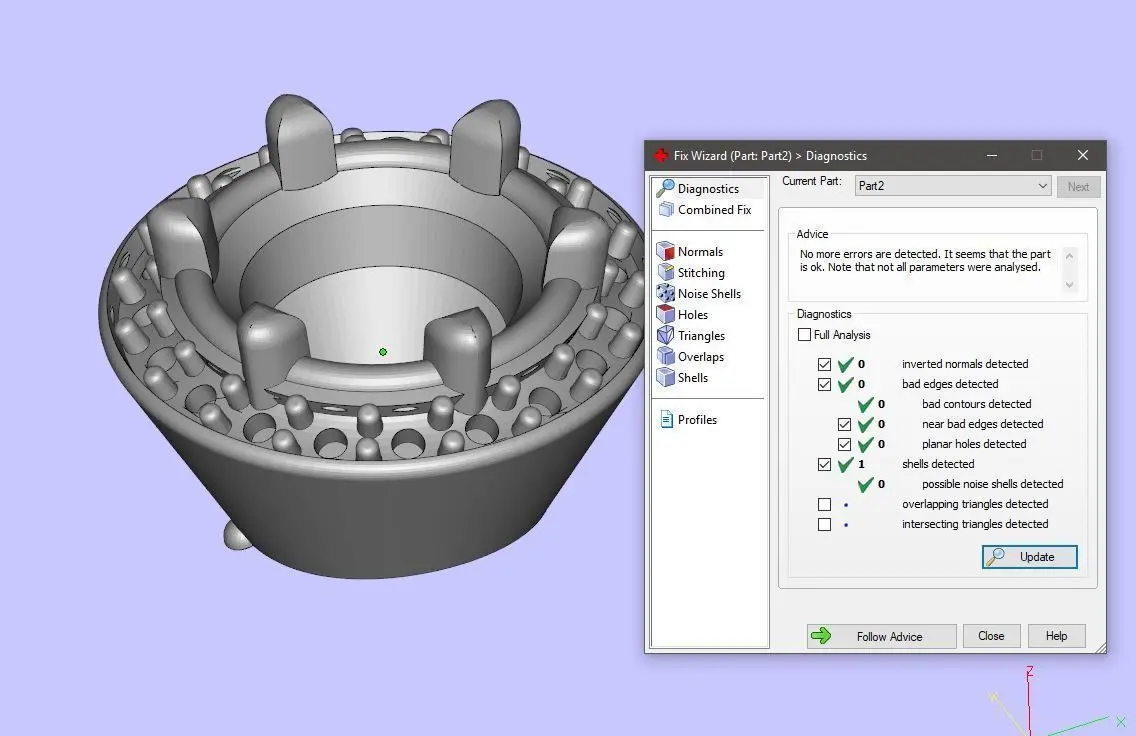Click 'bad contours detected' text
The height and width of the screenshot is (736, 1136).
coord(977,404)
